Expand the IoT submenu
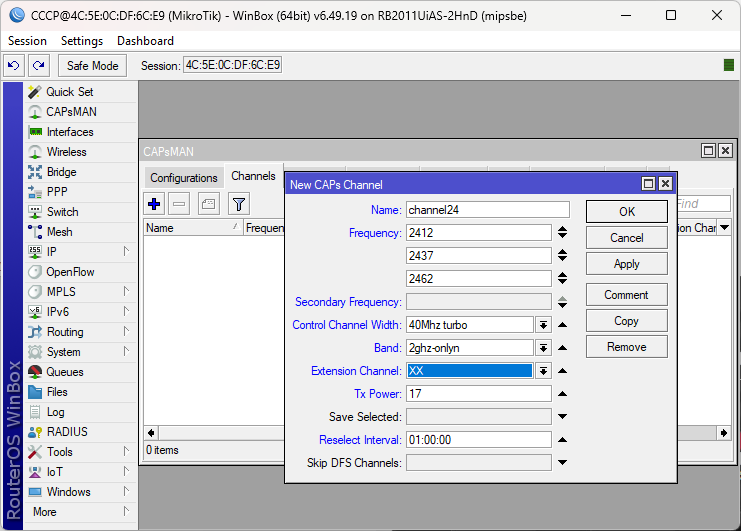The image size is (741, 531). 126,471
